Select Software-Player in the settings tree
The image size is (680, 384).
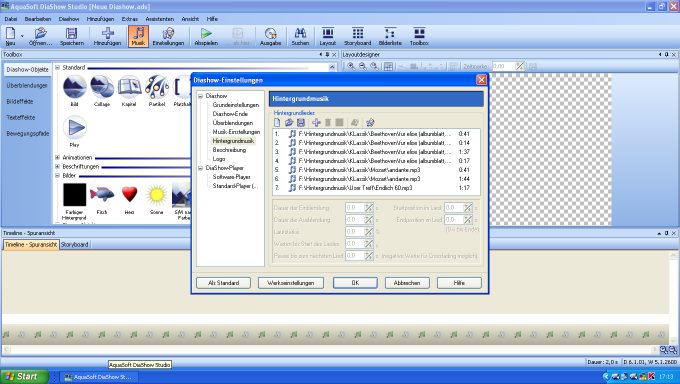point(232,177)
